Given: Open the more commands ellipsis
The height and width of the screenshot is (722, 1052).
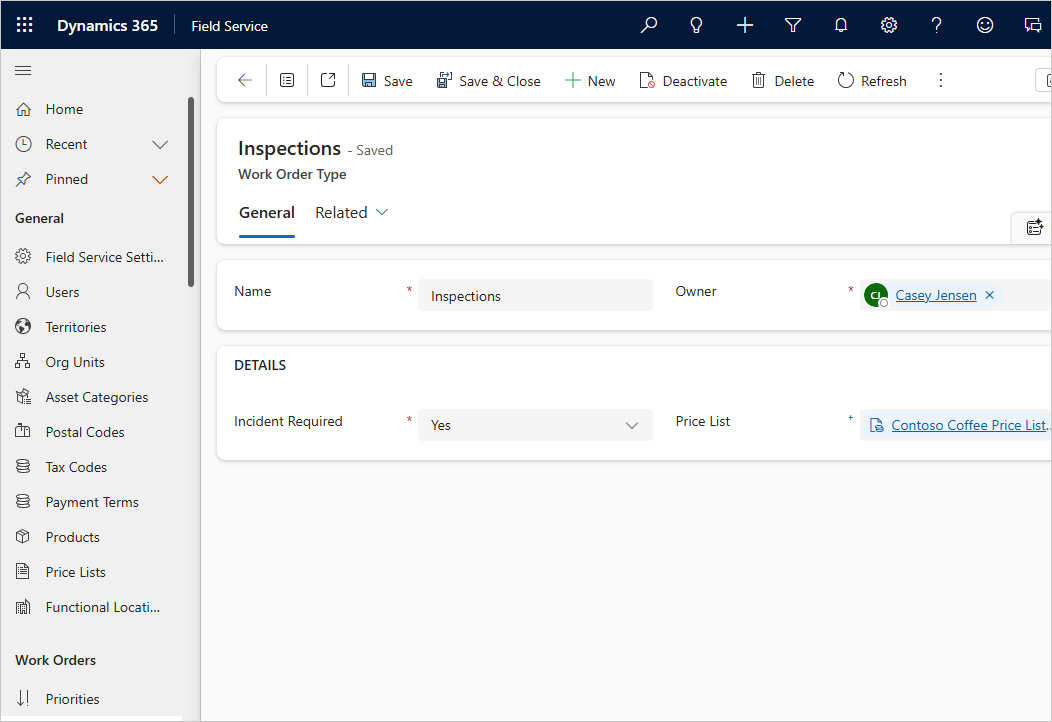Looking at the screenshot, I should point(941,81).
